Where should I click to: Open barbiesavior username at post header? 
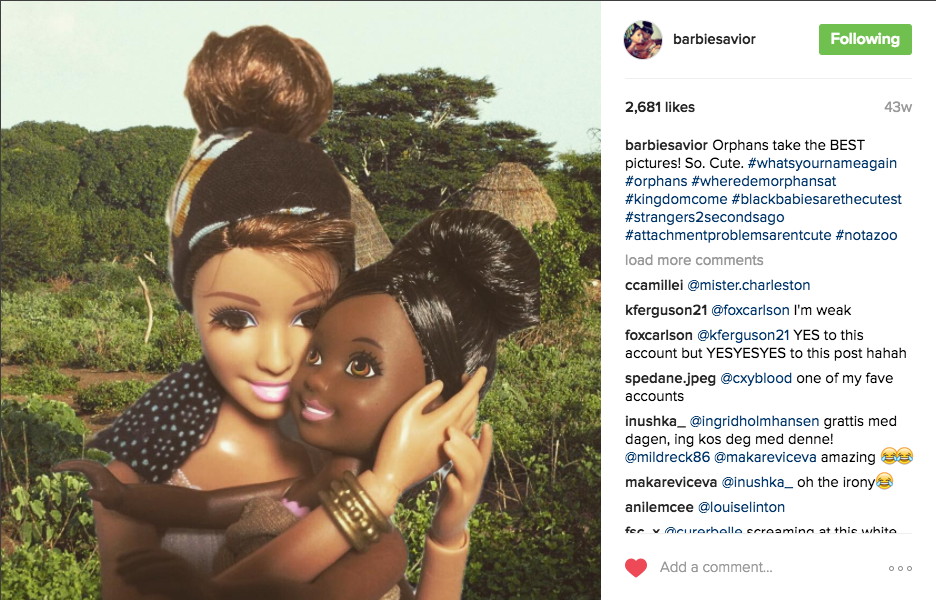tap(714, 39)
